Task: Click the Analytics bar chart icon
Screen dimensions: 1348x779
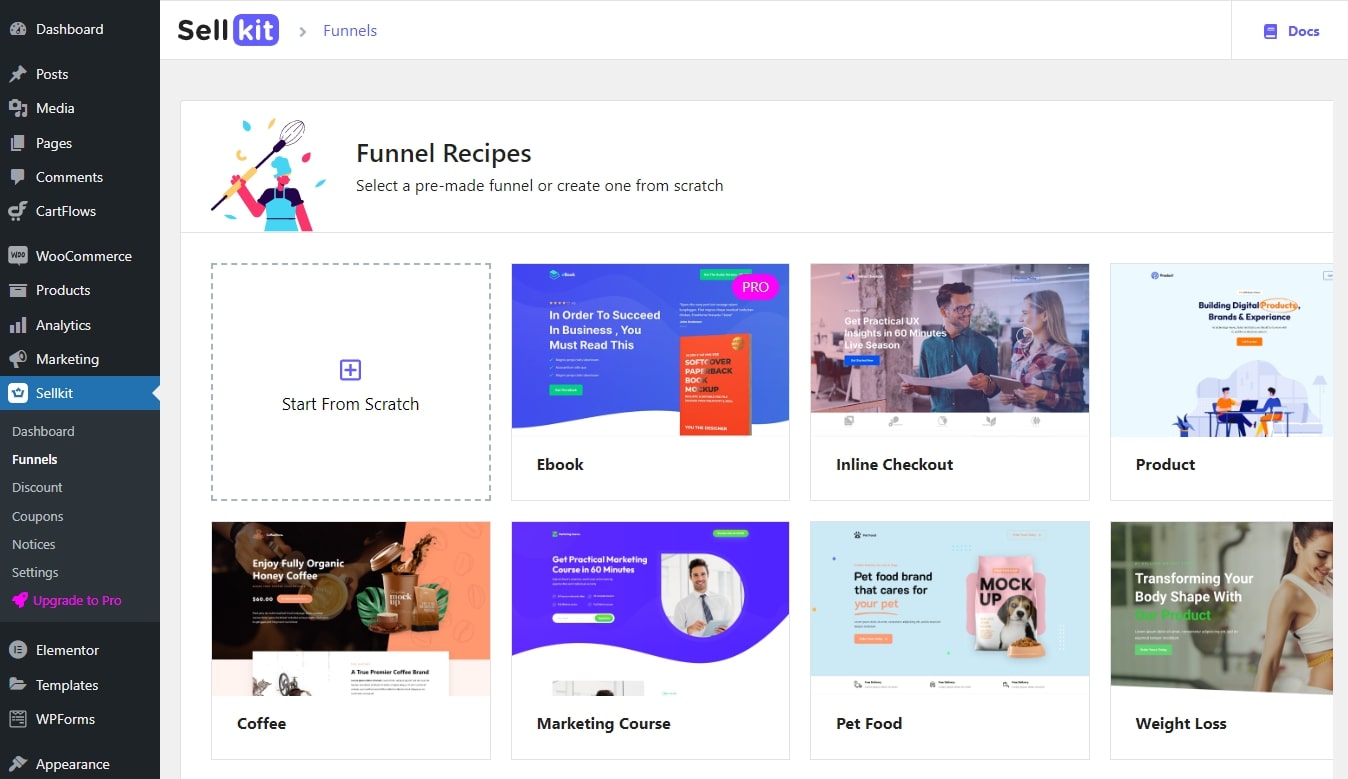Action: (x=18, y=325)
